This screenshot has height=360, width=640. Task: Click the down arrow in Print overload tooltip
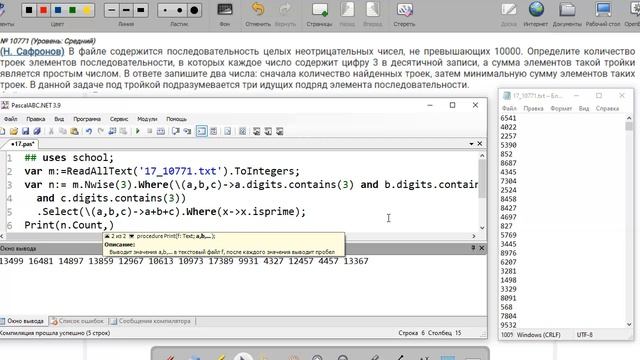click(131, 236)
